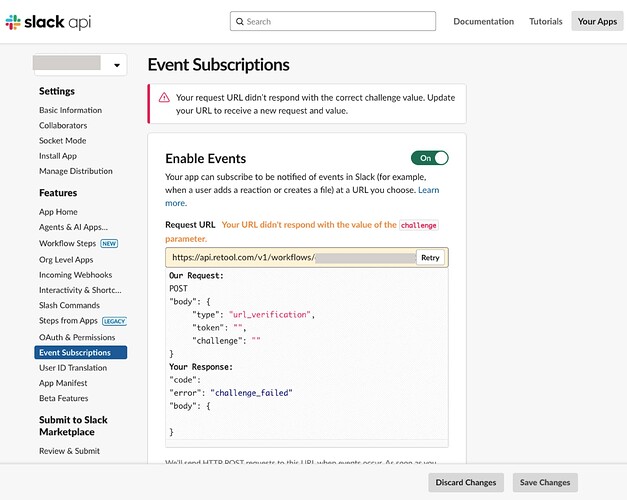
Task: Click the NEW badge beside Workflow Steps
Action: pyautogui.click(x=109, y=244)
